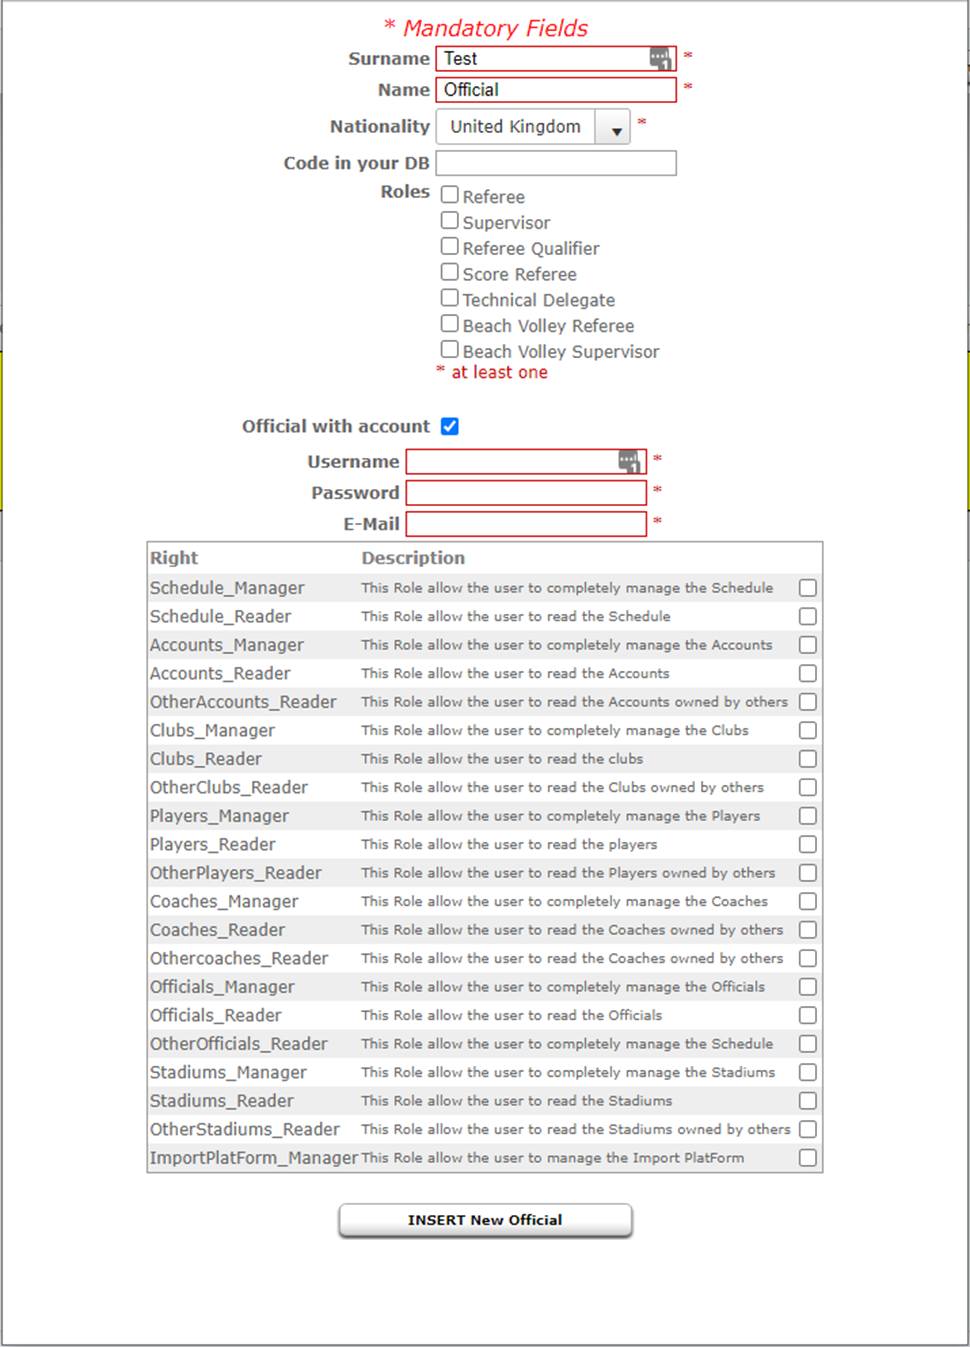Select the Technical Delegate role
970x1347 pixels.
[x=450, y=298]
